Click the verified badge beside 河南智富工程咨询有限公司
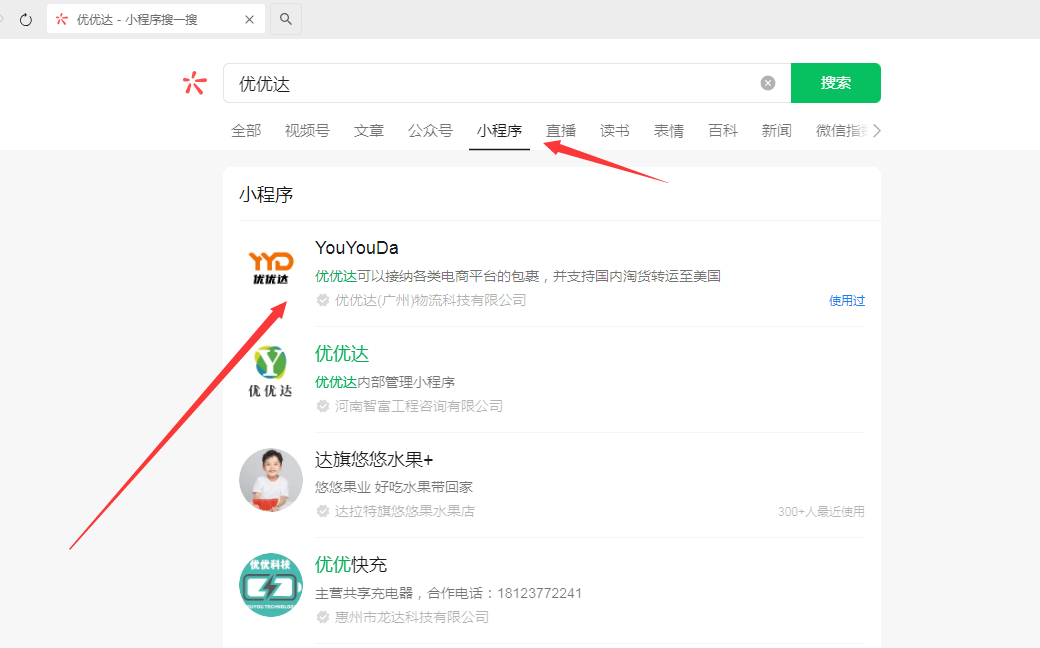This screenshot has width=1040, height=648. click(323, 406)
